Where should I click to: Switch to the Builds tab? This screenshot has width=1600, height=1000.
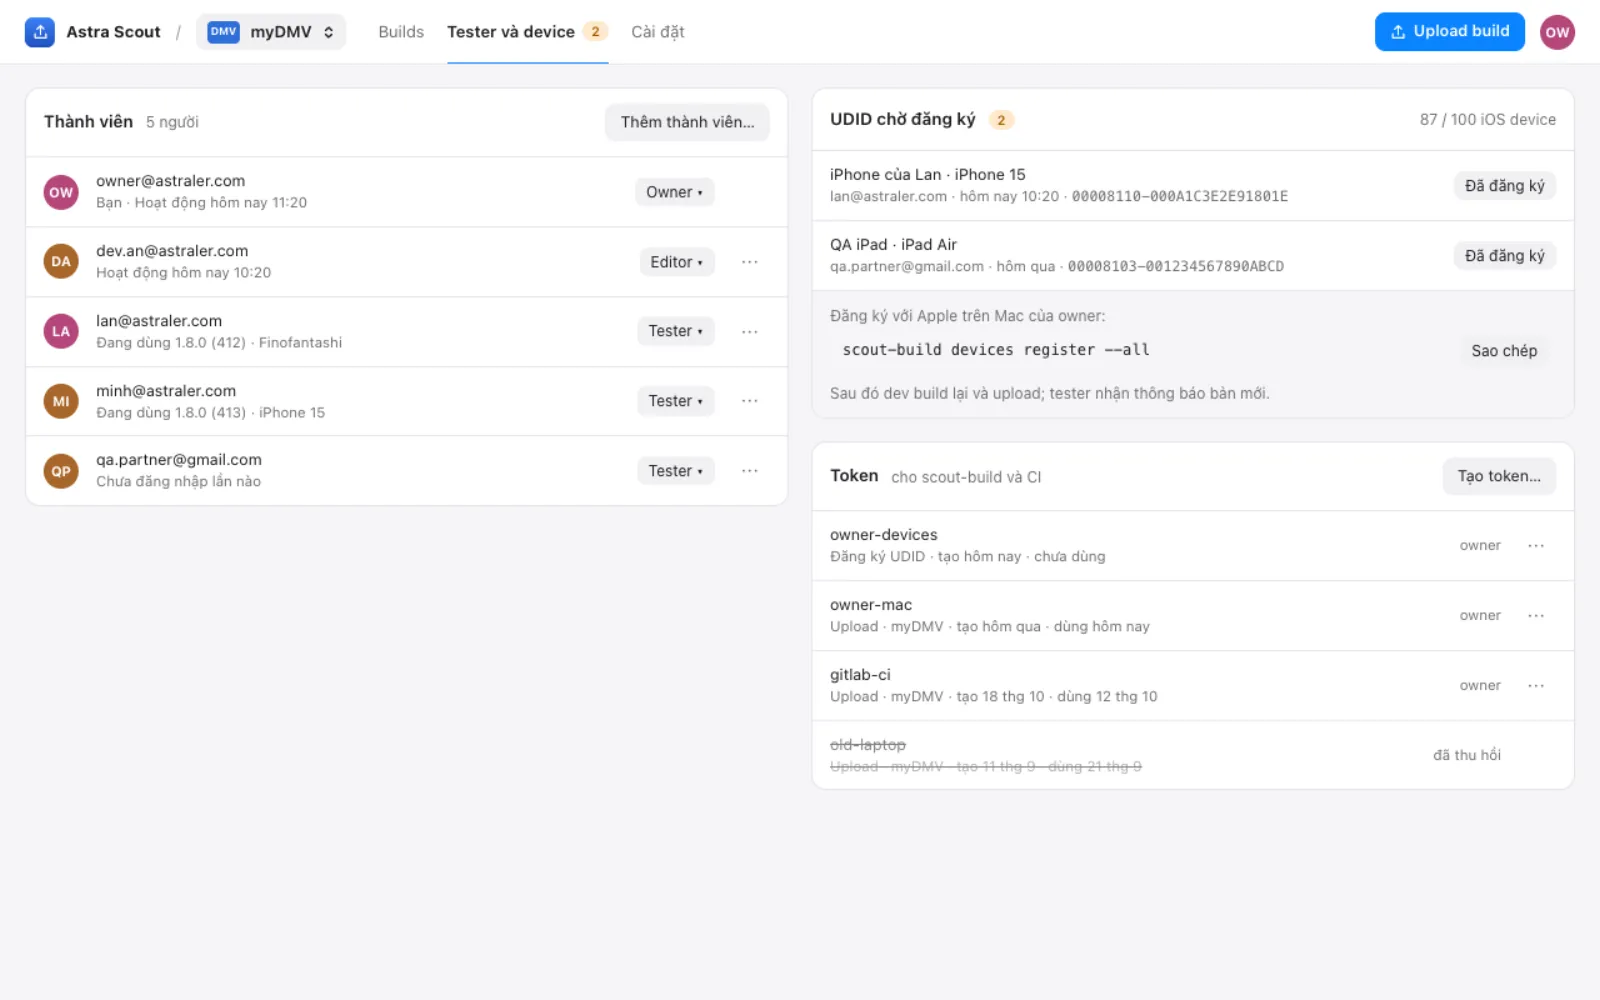pos(401,32)
